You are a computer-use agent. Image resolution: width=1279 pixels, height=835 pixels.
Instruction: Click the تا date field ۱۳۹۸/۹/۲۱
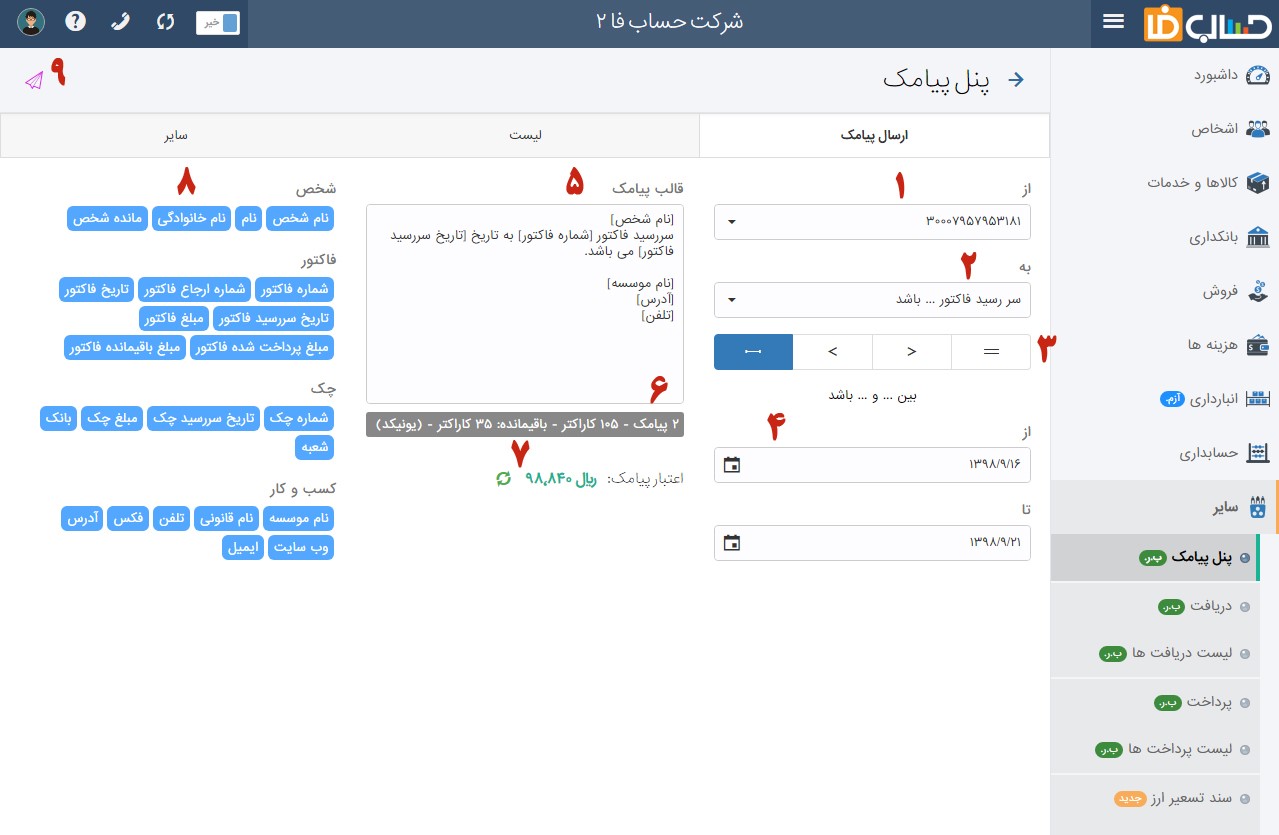coord(872,543)
